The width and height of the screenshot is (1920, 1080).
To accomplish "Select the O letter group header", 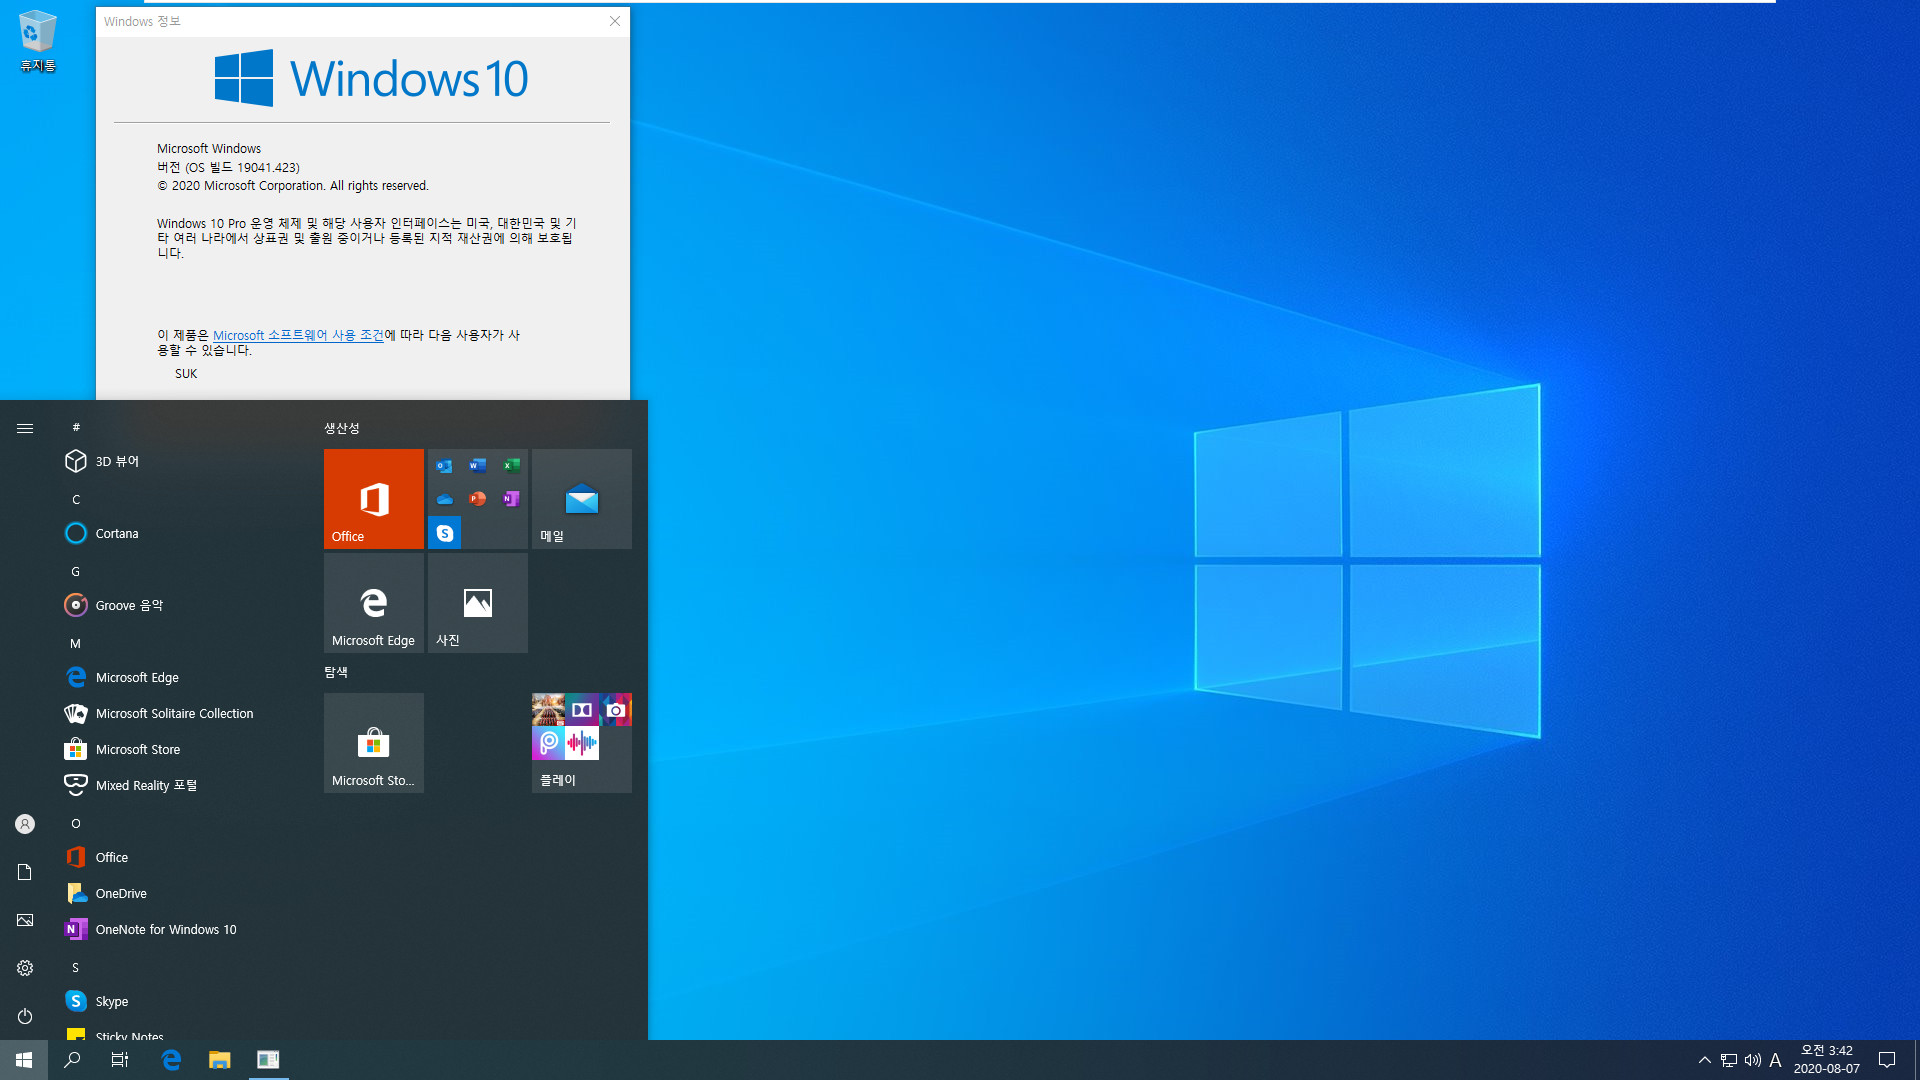I will click(76, 823).
